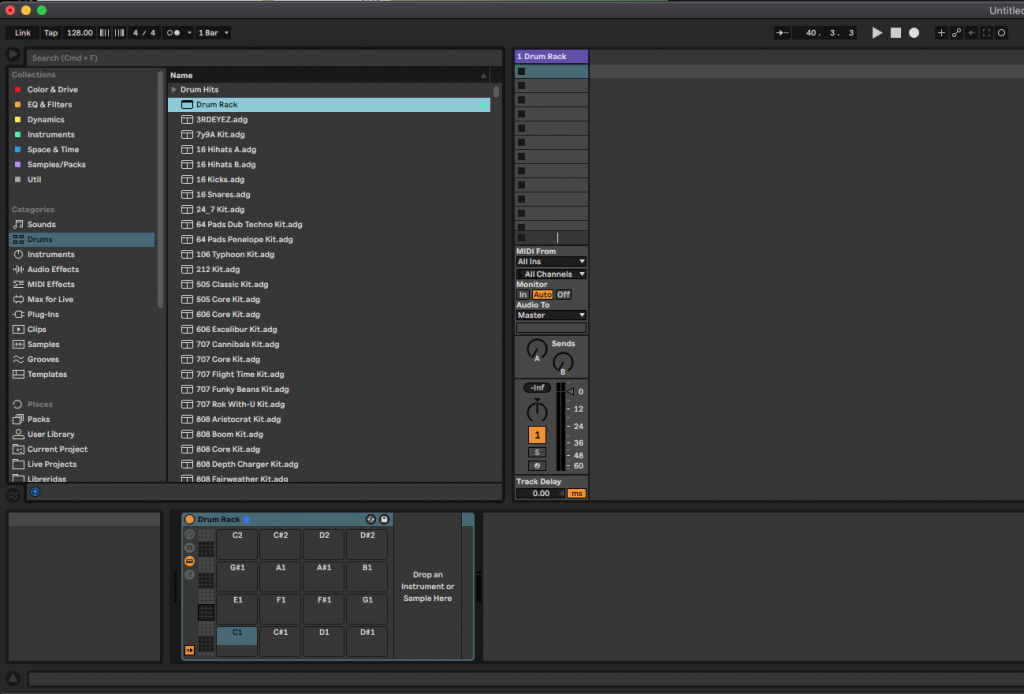The image size is (1024, 694).
Task: Select the EQ & Filters collection
Action: click(x=50, y=104)
